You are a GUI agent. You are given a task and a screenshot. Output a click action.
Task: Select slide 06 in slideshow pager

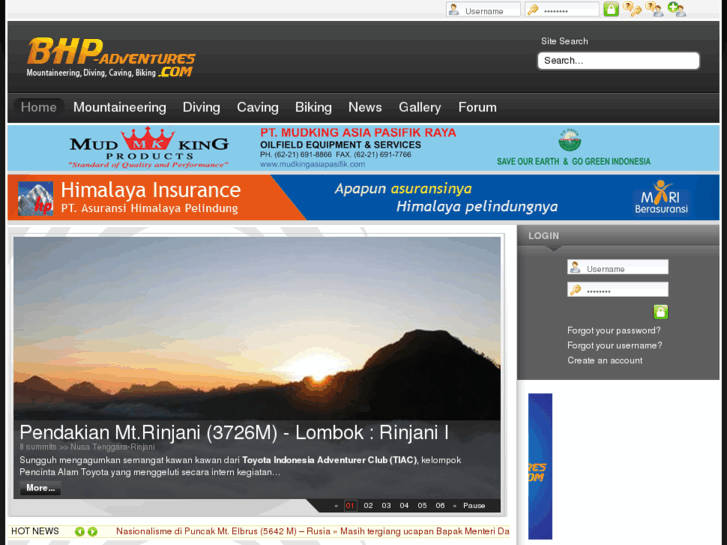pos(440,506)
